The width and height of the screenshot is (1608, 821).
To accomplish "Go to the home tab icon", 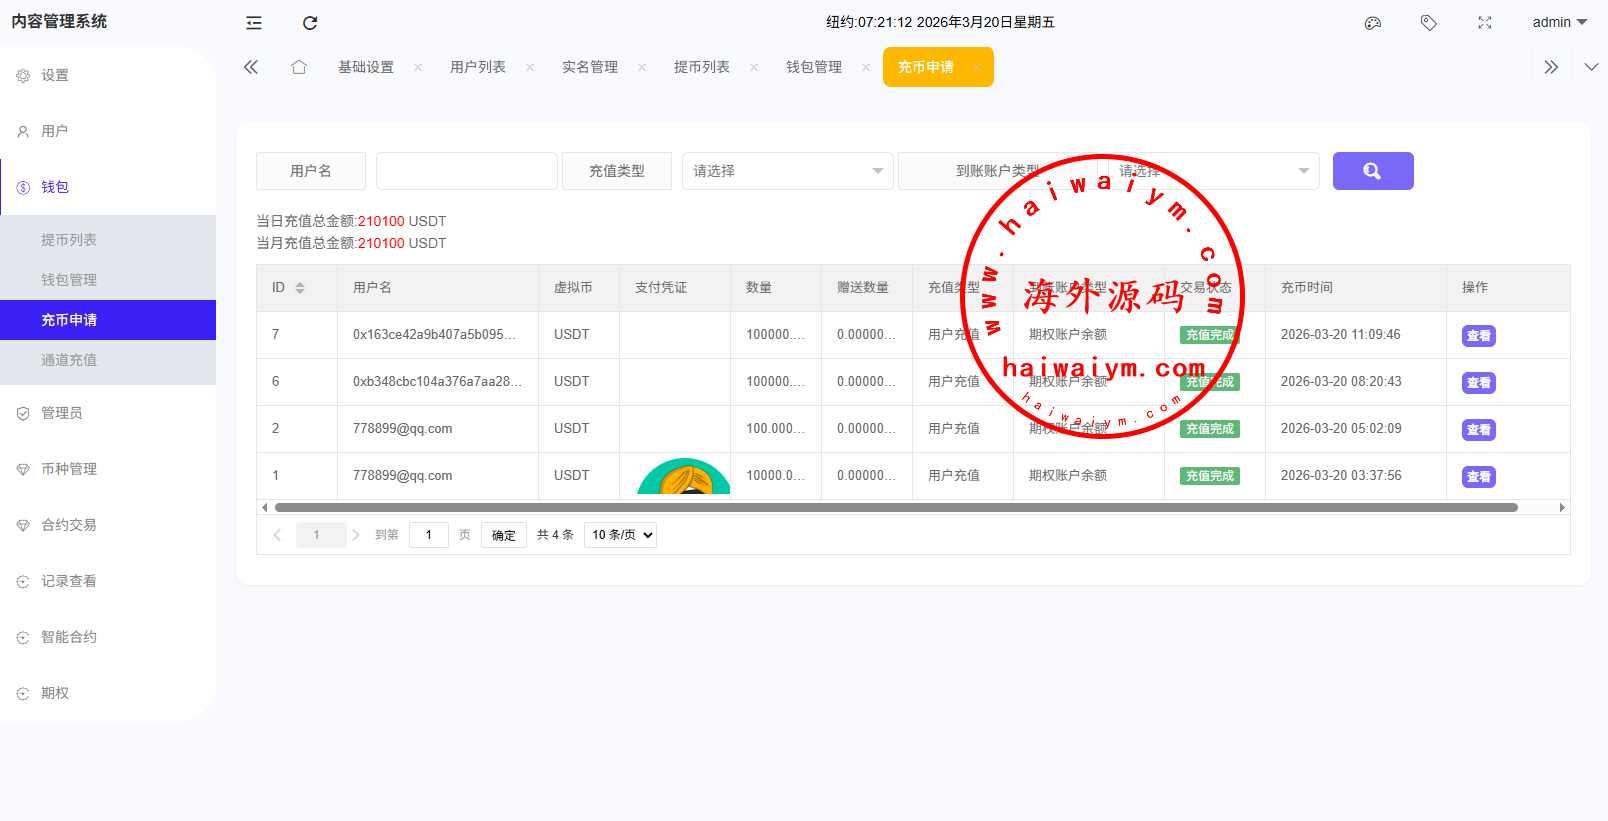I will [x=299, y=67].
